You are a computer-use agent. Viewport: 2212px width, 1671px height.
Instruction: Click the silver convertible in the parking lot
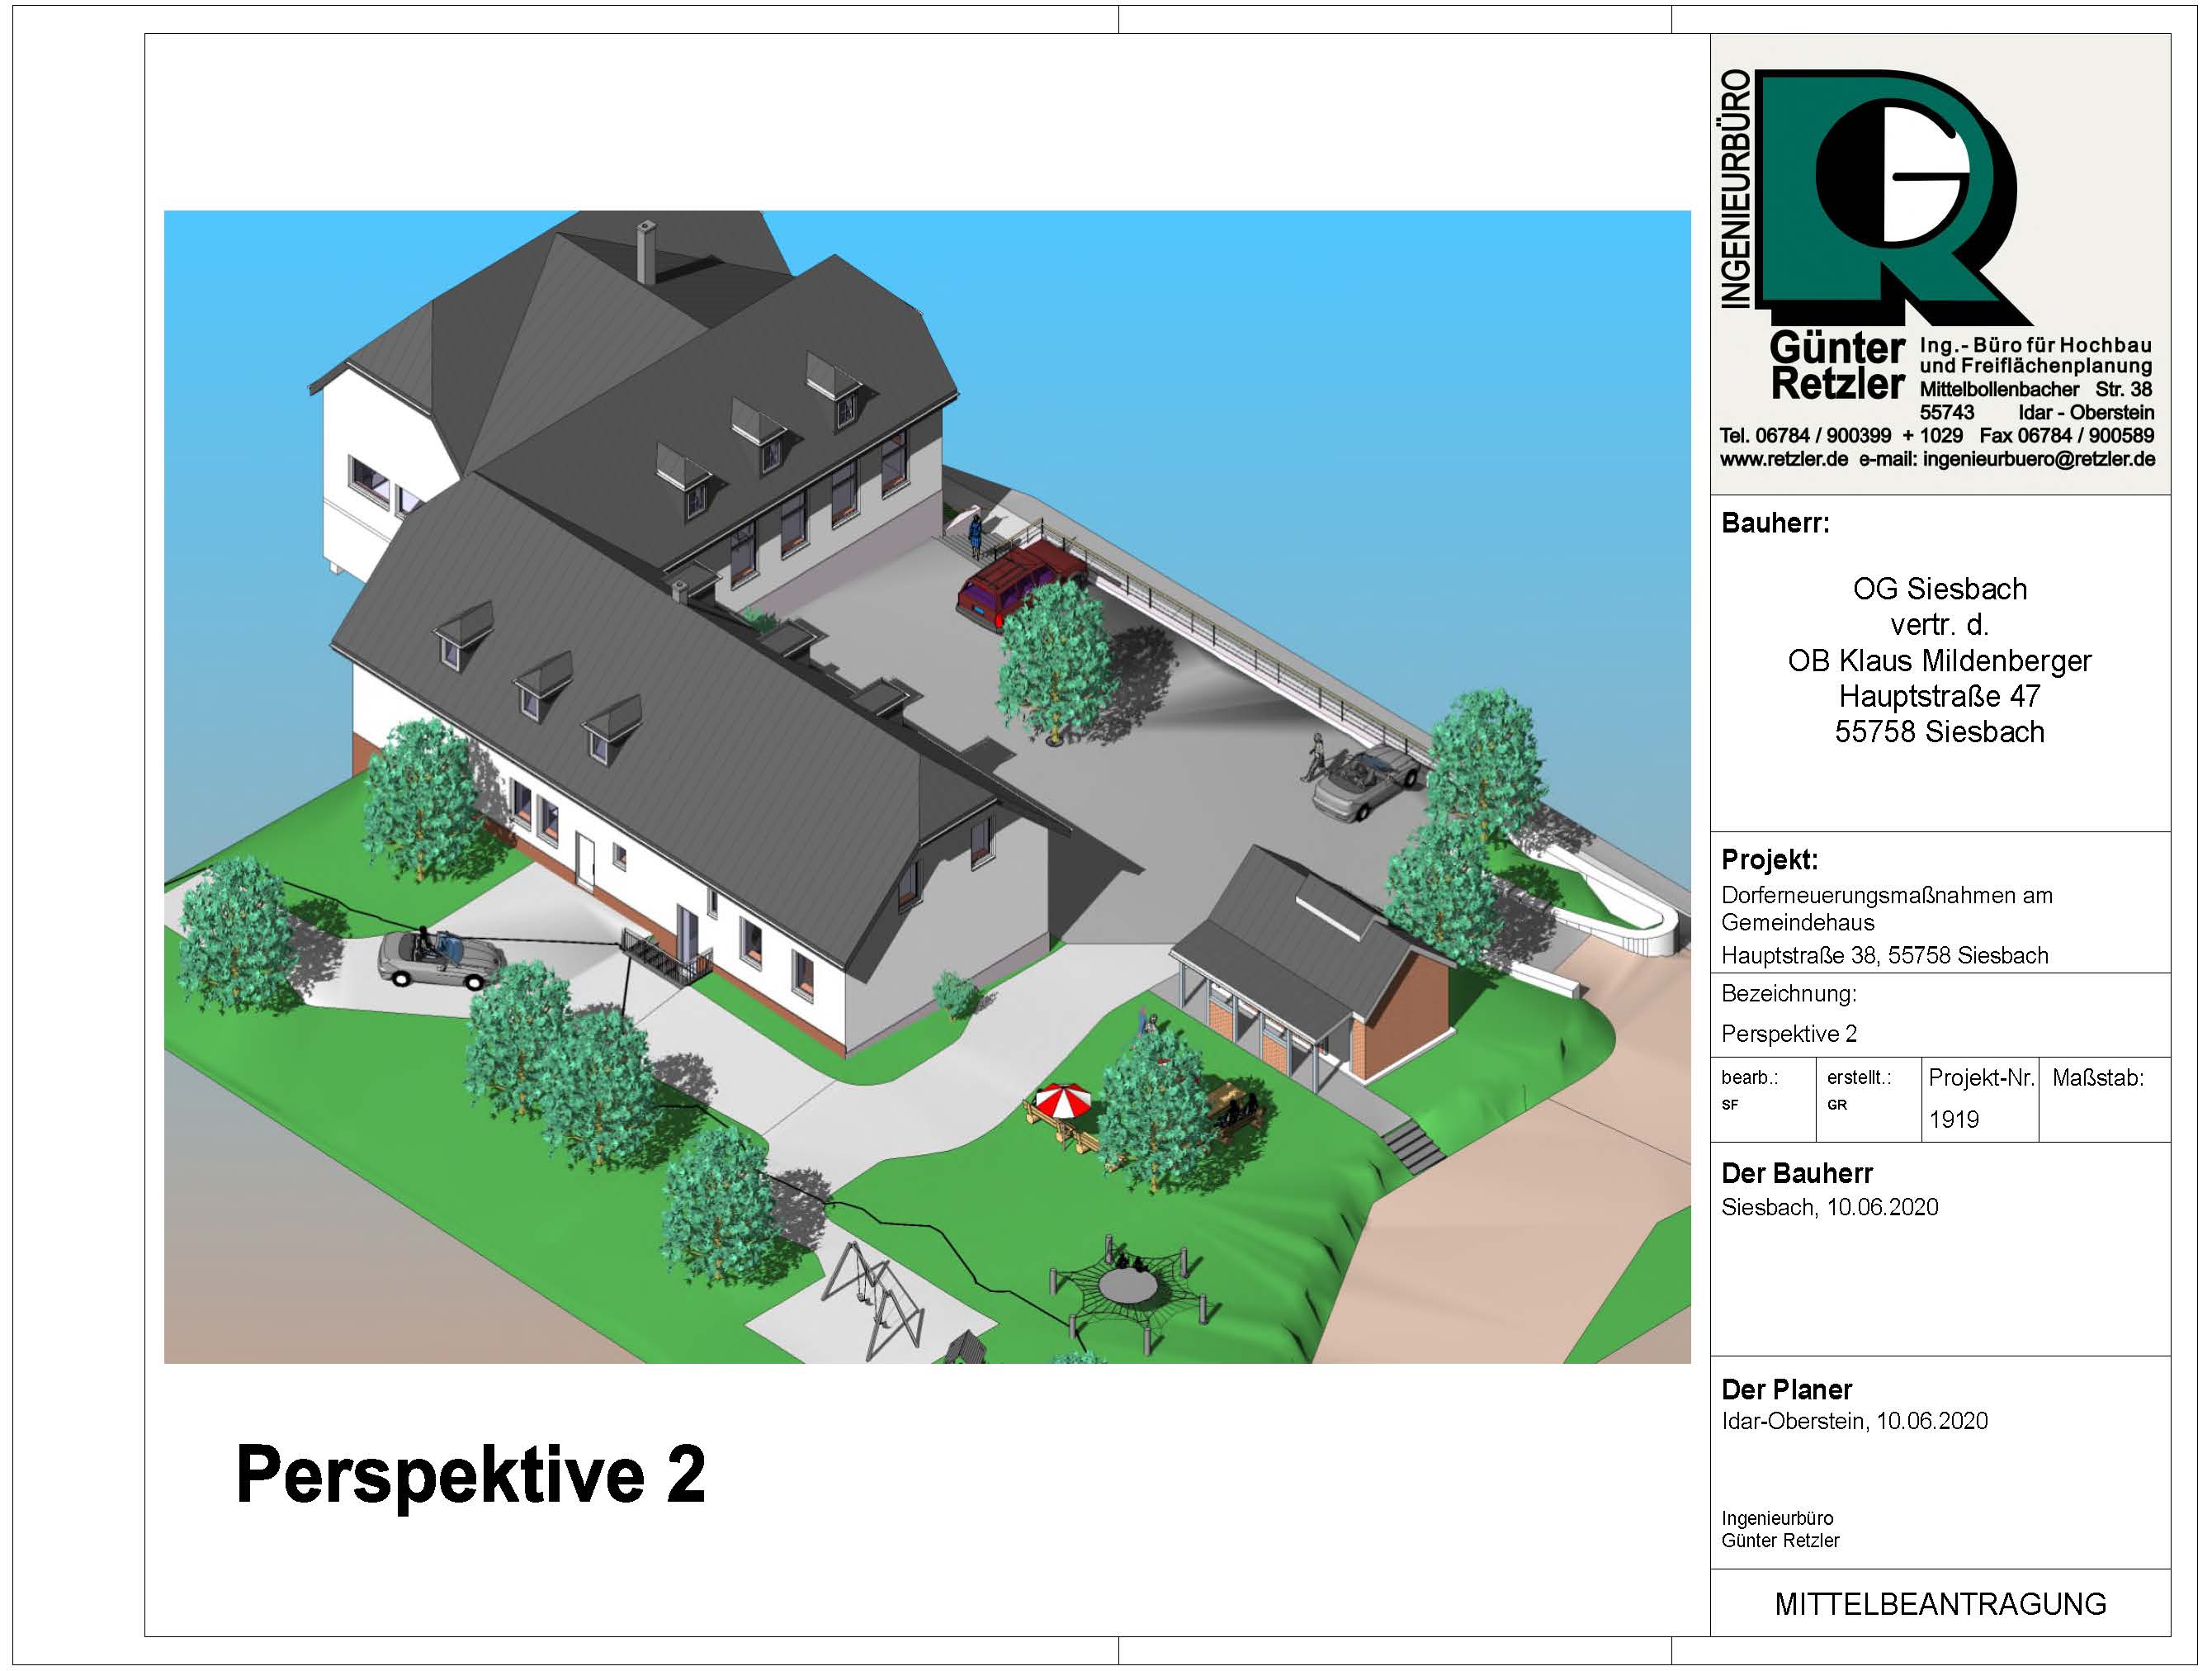click(x=1365, y=783)
